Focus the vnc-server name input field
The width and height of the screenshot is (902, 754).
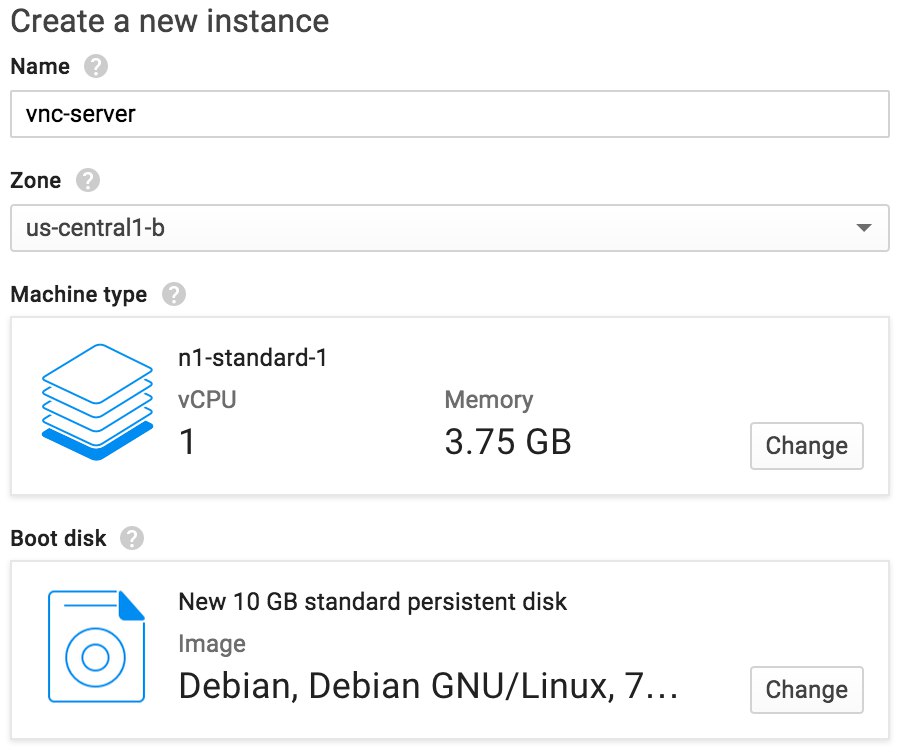pos(450,114)
